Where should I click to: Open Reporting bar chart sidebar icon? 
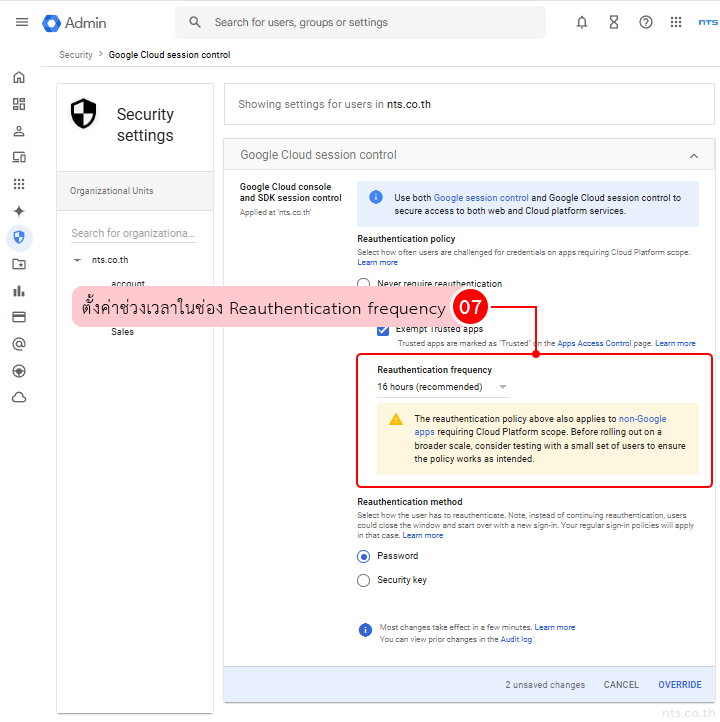pos(19,291)
